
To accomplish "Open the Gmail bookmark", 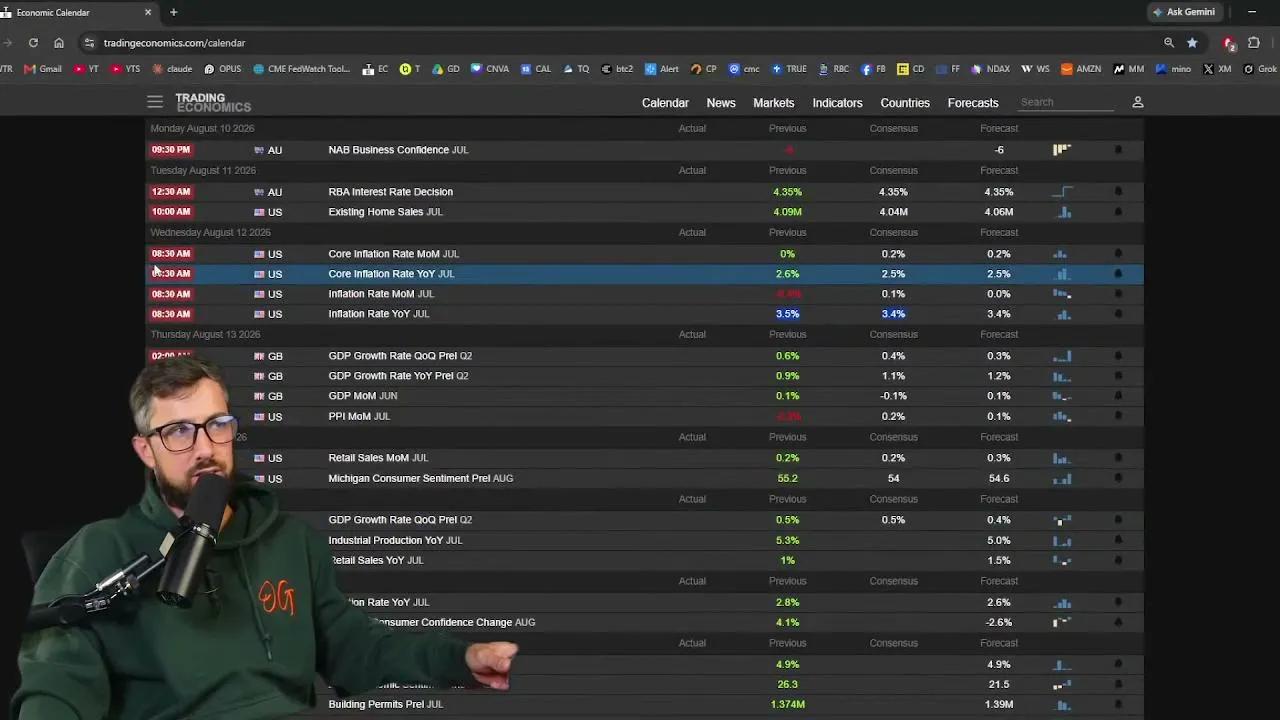I will (43, 69).
